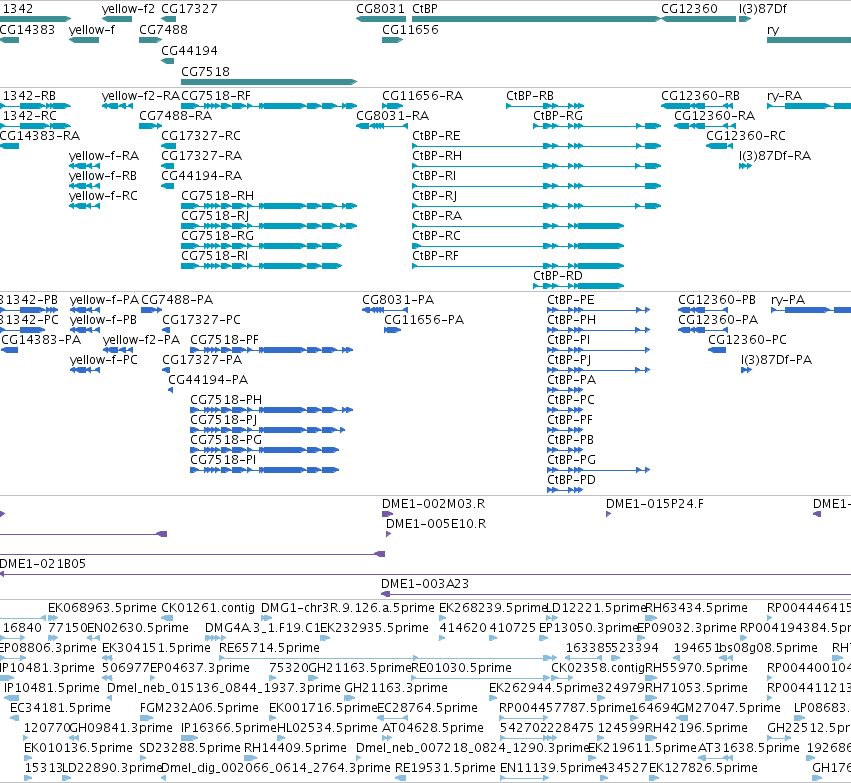The height and width of the screenshot is (783, 851).
Task: Select the CtBP gene feature label
Action: tap(424, 9)
